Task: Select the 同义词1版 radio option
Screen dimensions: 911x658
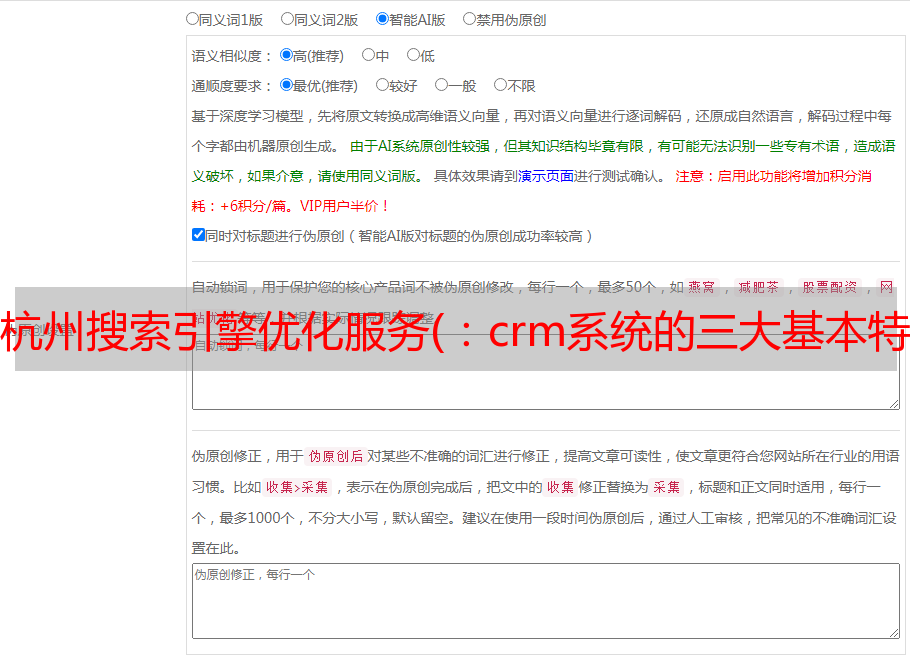Action: tap(192, 19)
